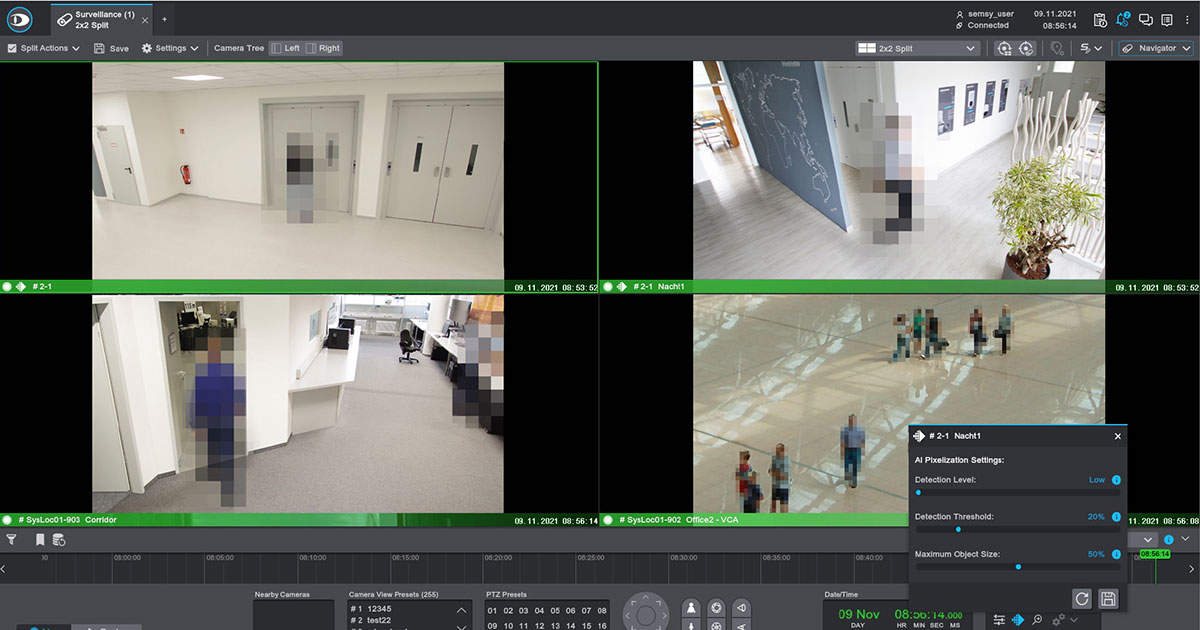Select PTZ preset 05
Screen dimensions: 1200x630
tap(555, 610)
